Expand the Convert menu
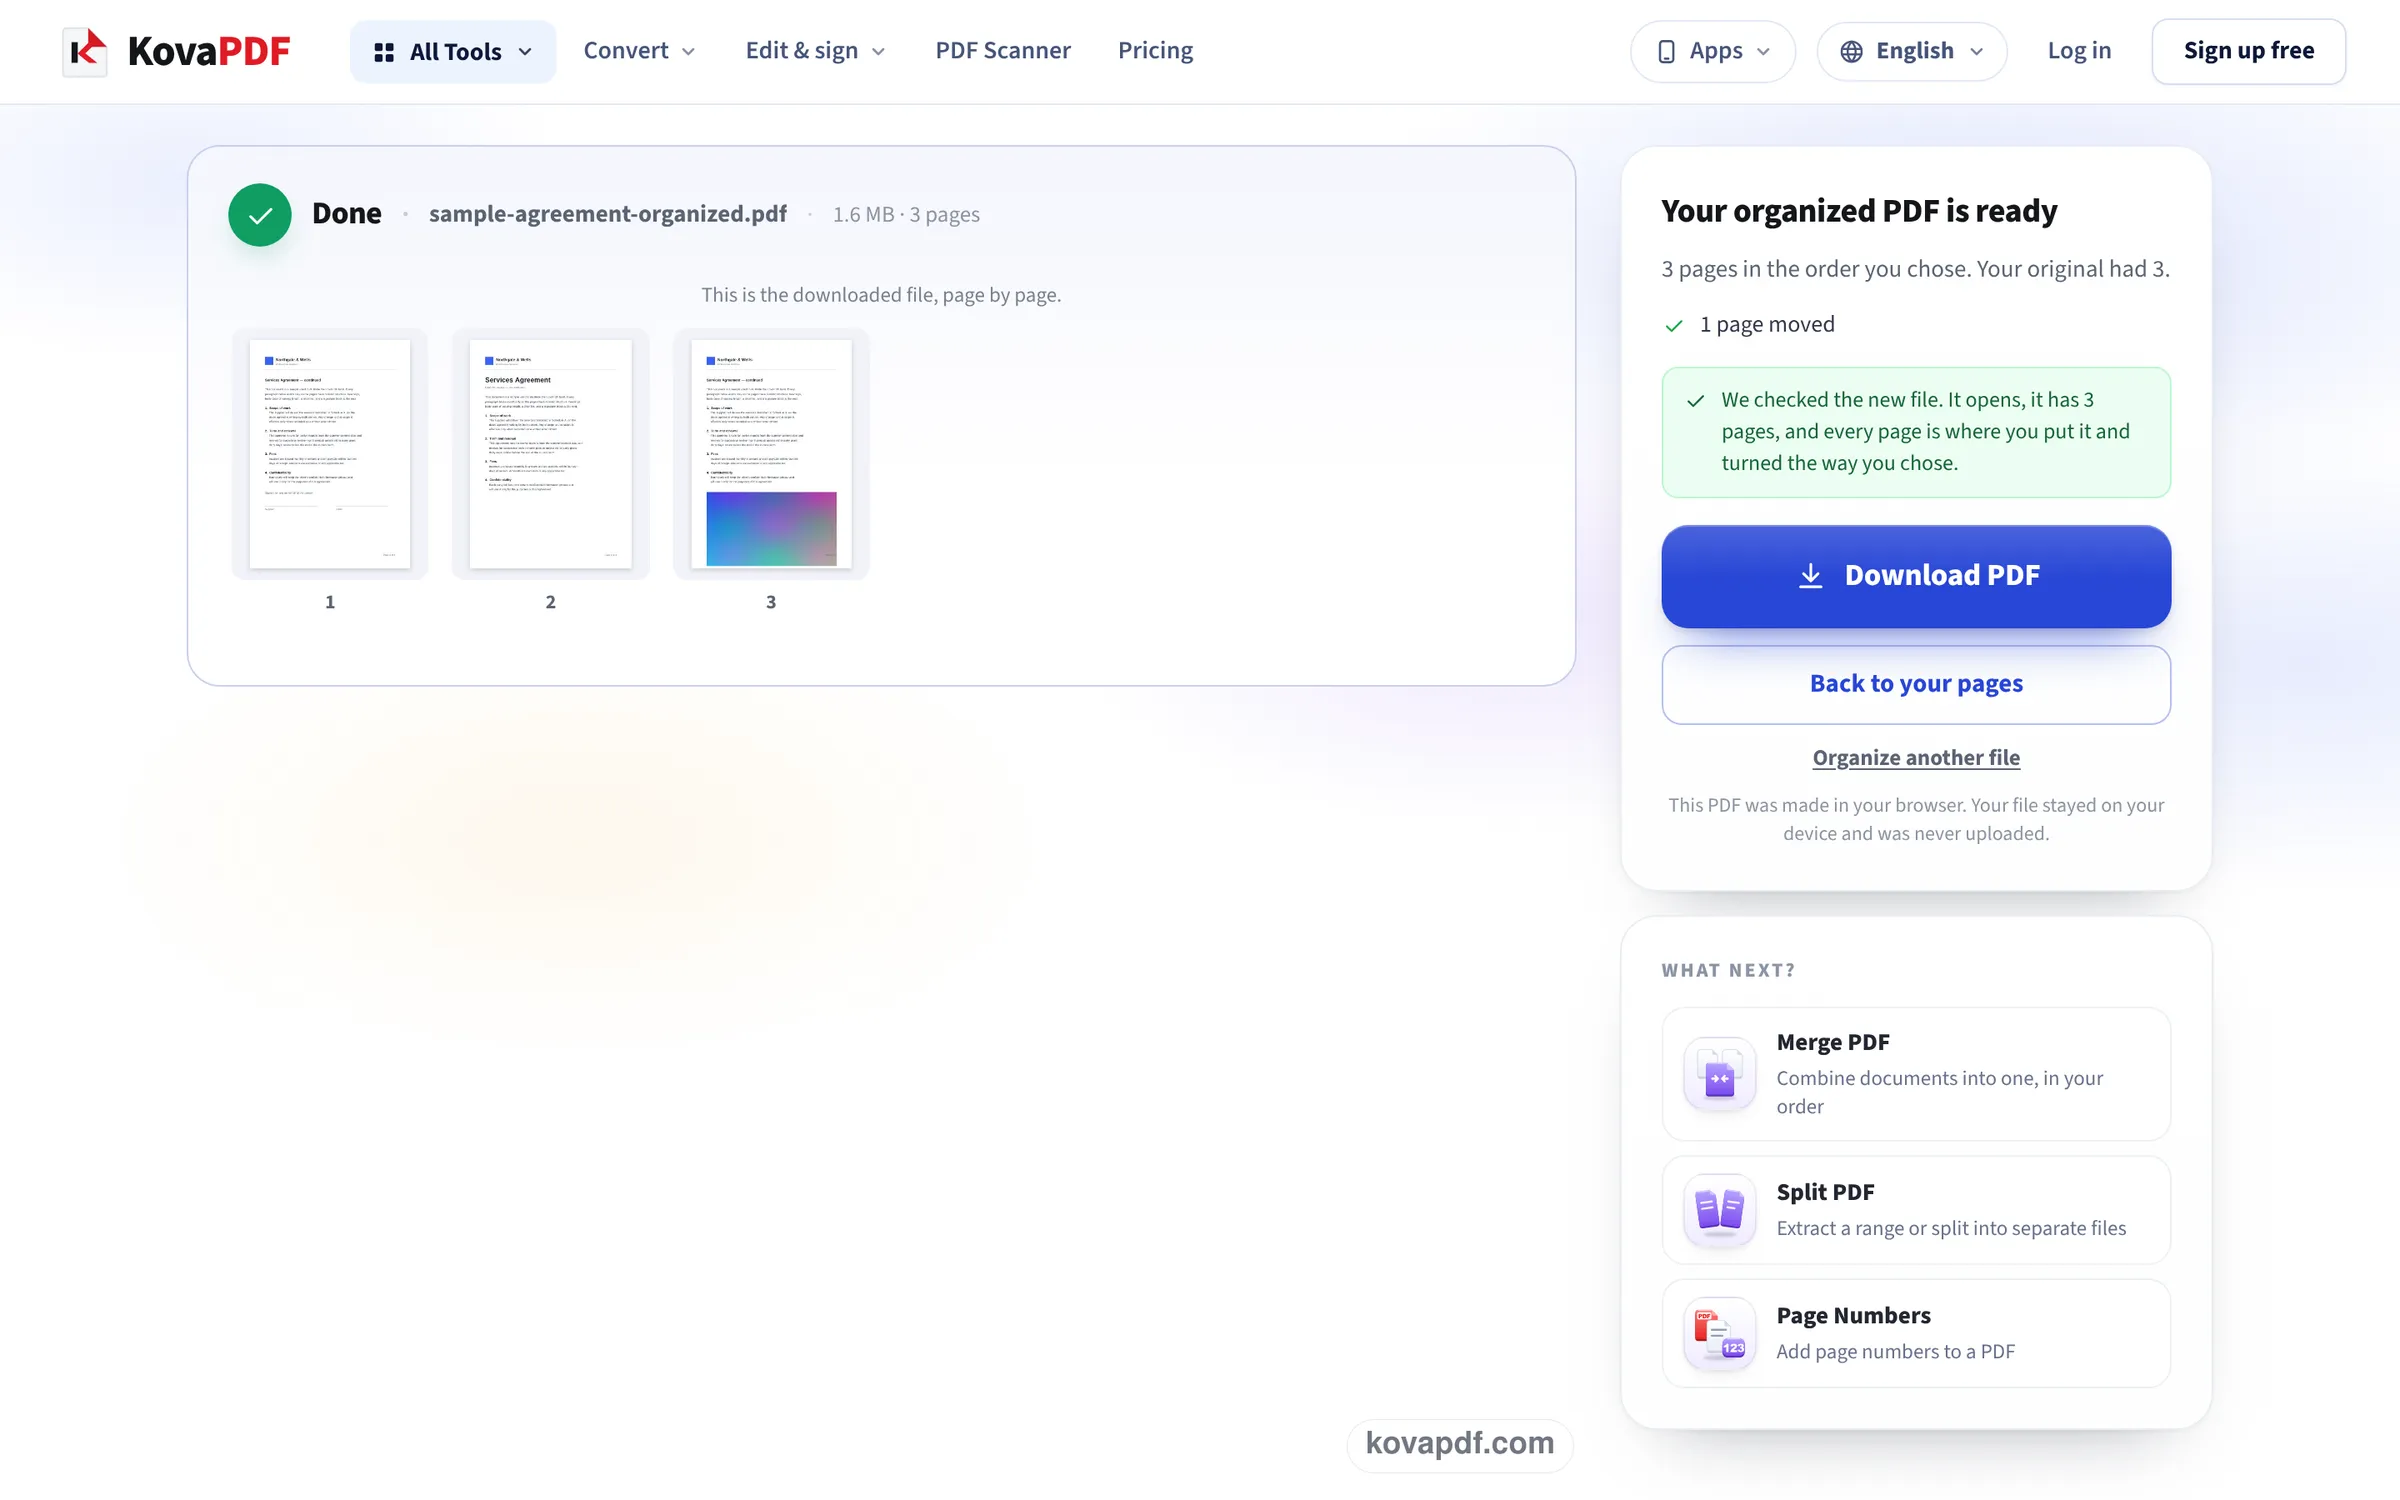Screen dimensions: 2400x1500 tap(639, 51)
